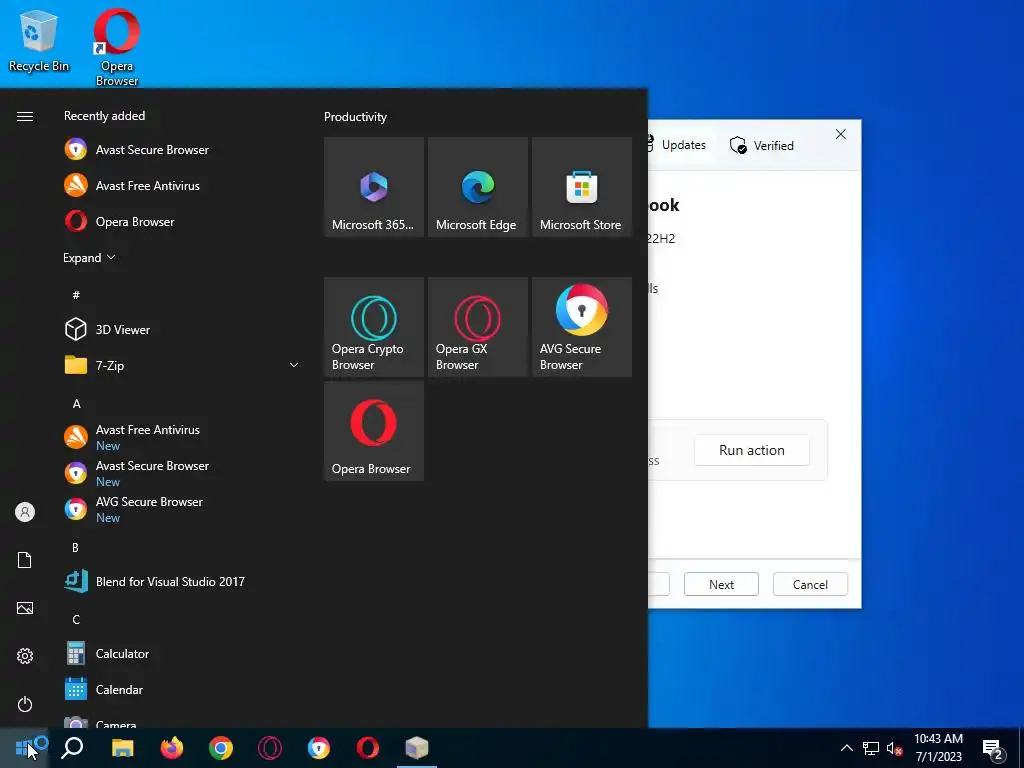Open 3D Viewer from the app list

tap(183, 330)
